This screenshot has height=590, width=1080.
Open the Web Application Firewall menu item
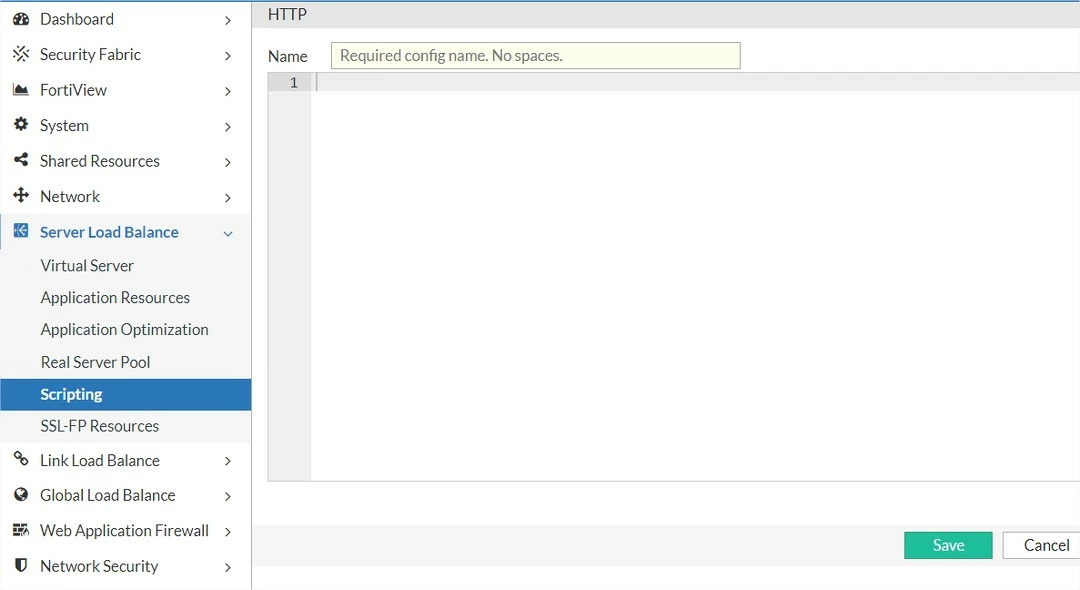pos(124,531)
